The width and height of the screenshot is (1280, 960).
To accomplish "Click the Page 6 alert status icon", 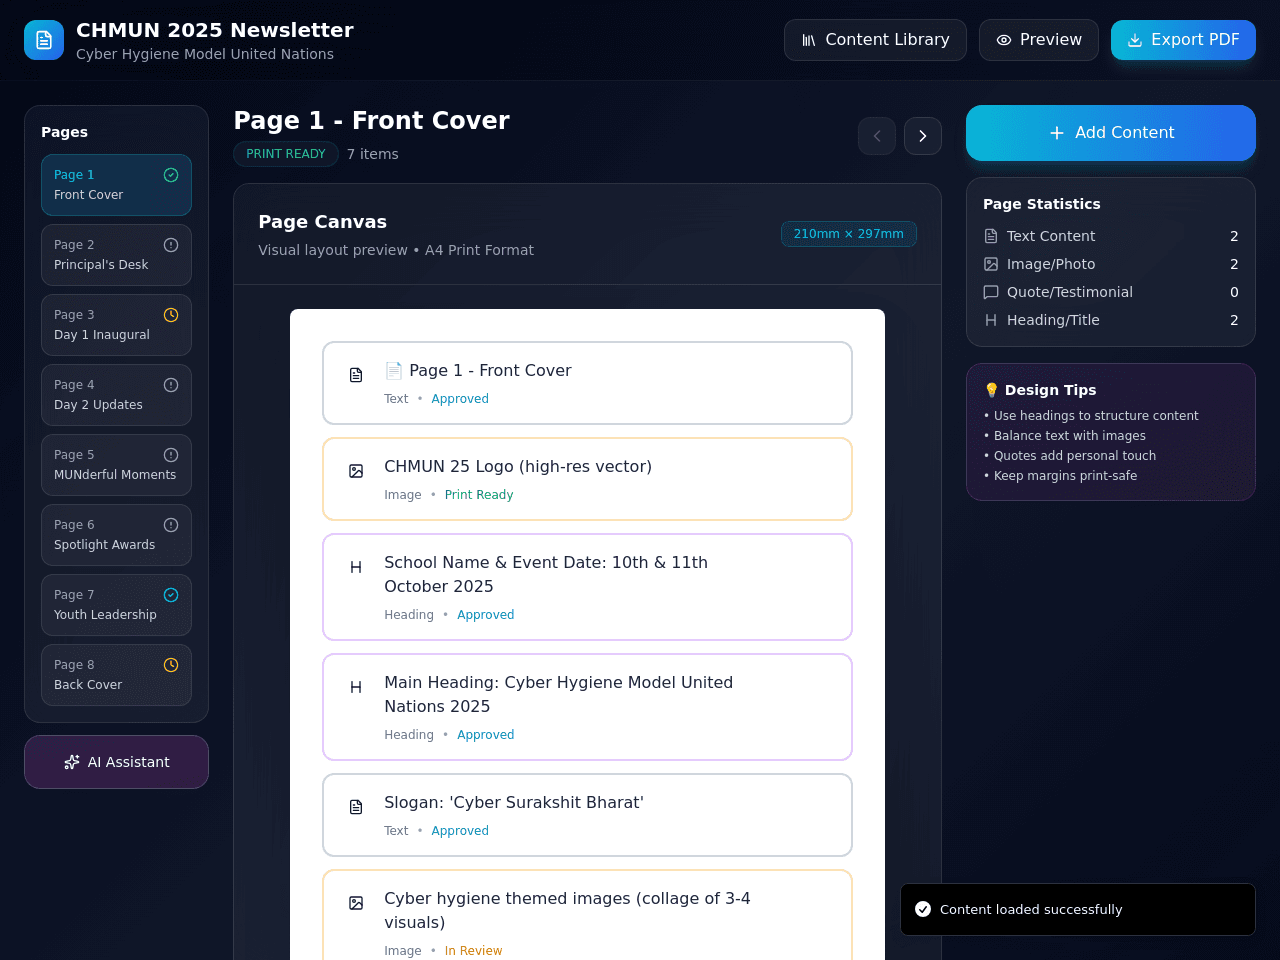I will (x=171, y=525).
